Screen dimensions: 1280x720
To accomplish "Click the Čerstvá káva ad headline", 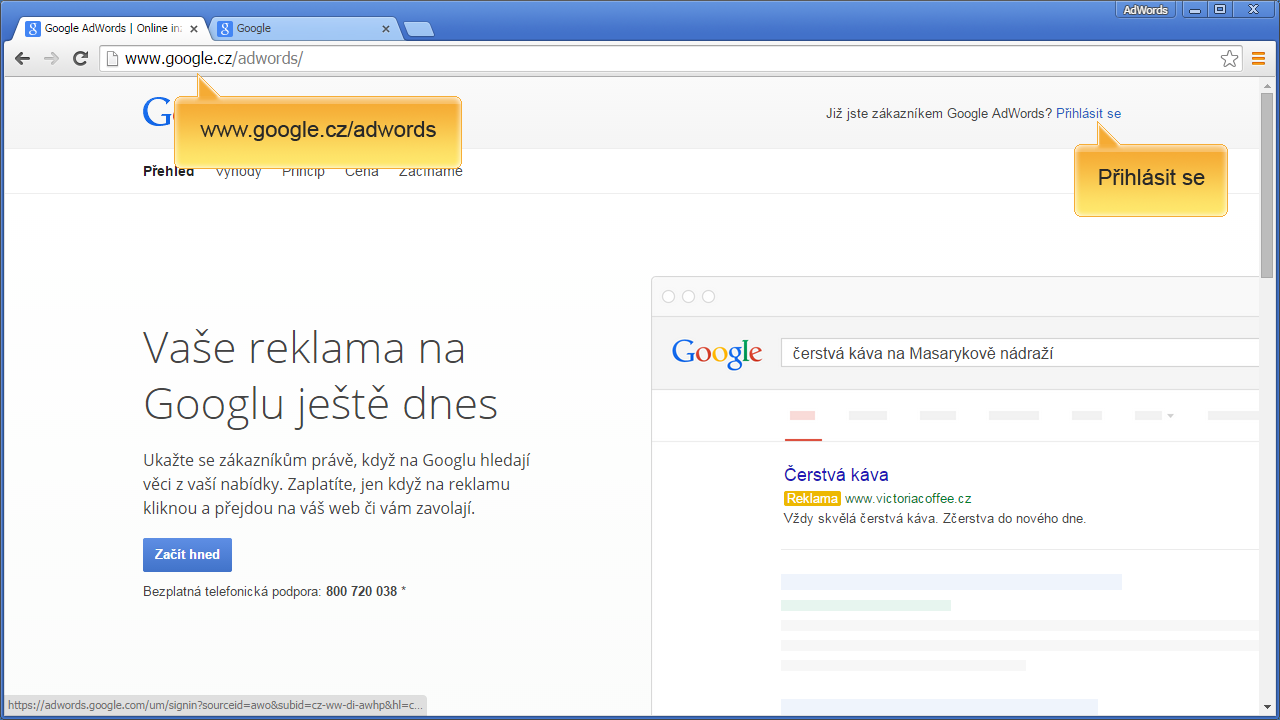I will pos(836,475).
